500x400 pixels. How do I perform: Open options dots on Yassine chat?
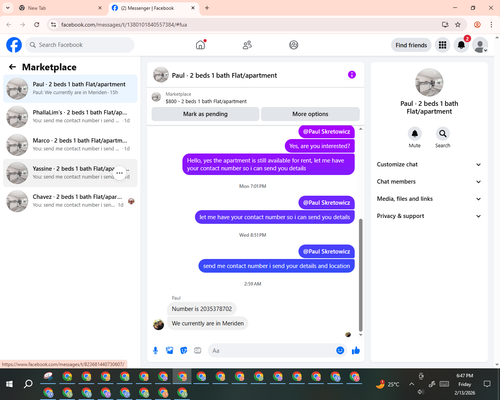click(120, 173)
